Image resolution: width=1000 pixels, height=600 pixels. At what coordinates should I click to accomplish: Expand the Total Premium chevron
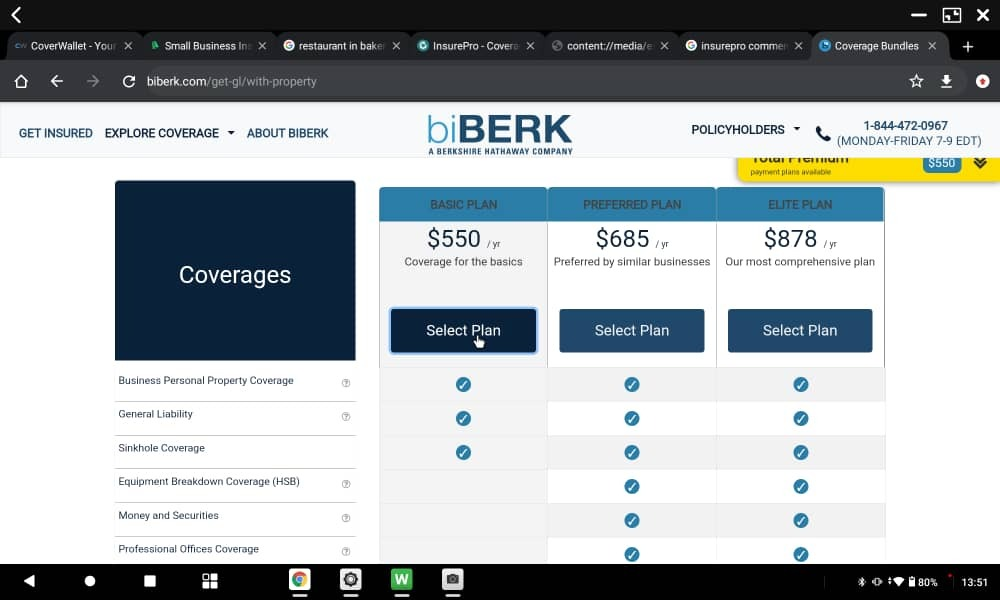tap(980, 163)
